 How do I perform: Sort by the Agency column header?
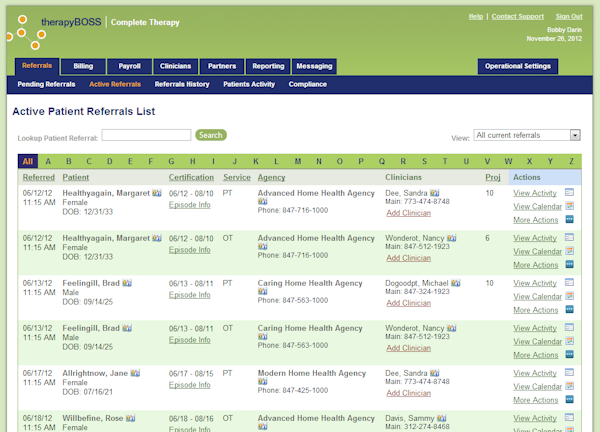pyautogui.click(x=271, y=178)
